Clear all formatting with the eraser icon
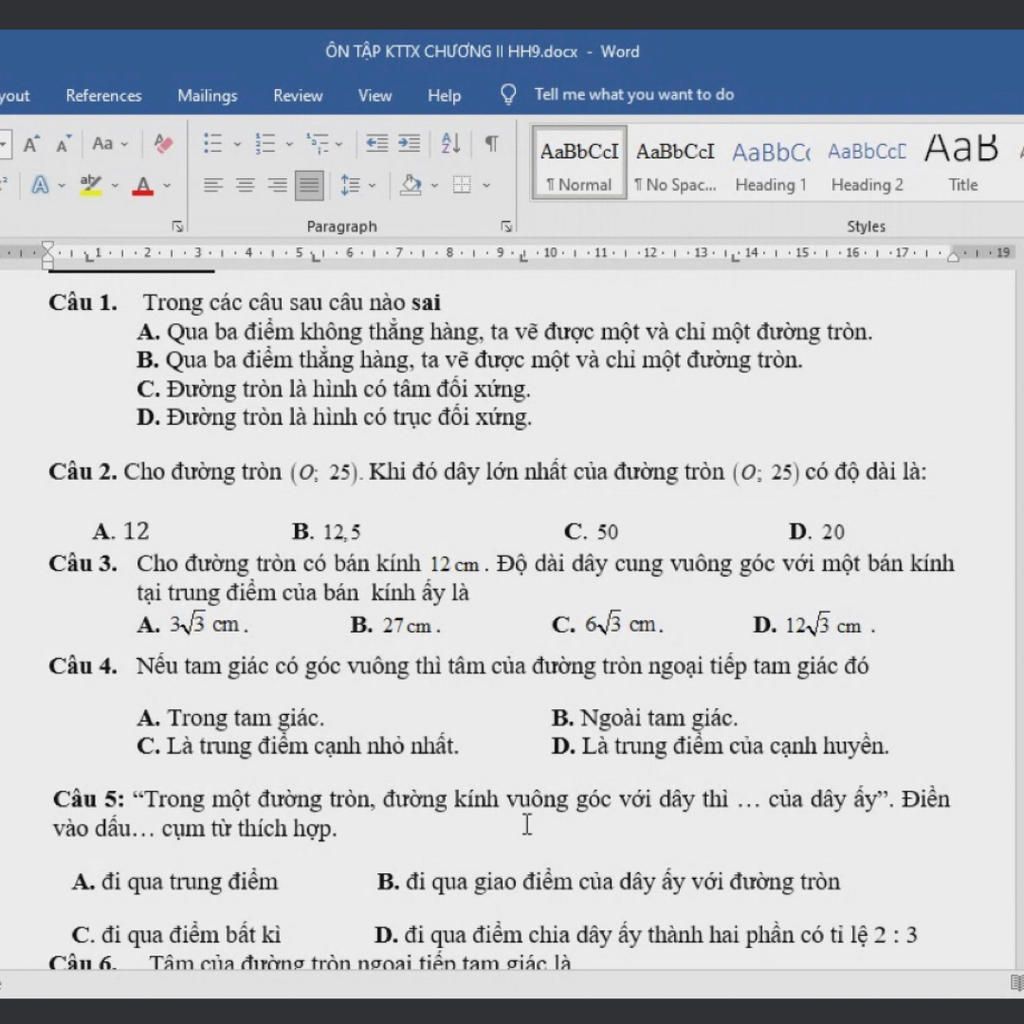Screen dimensions: 1024x1024 [163, 144]
